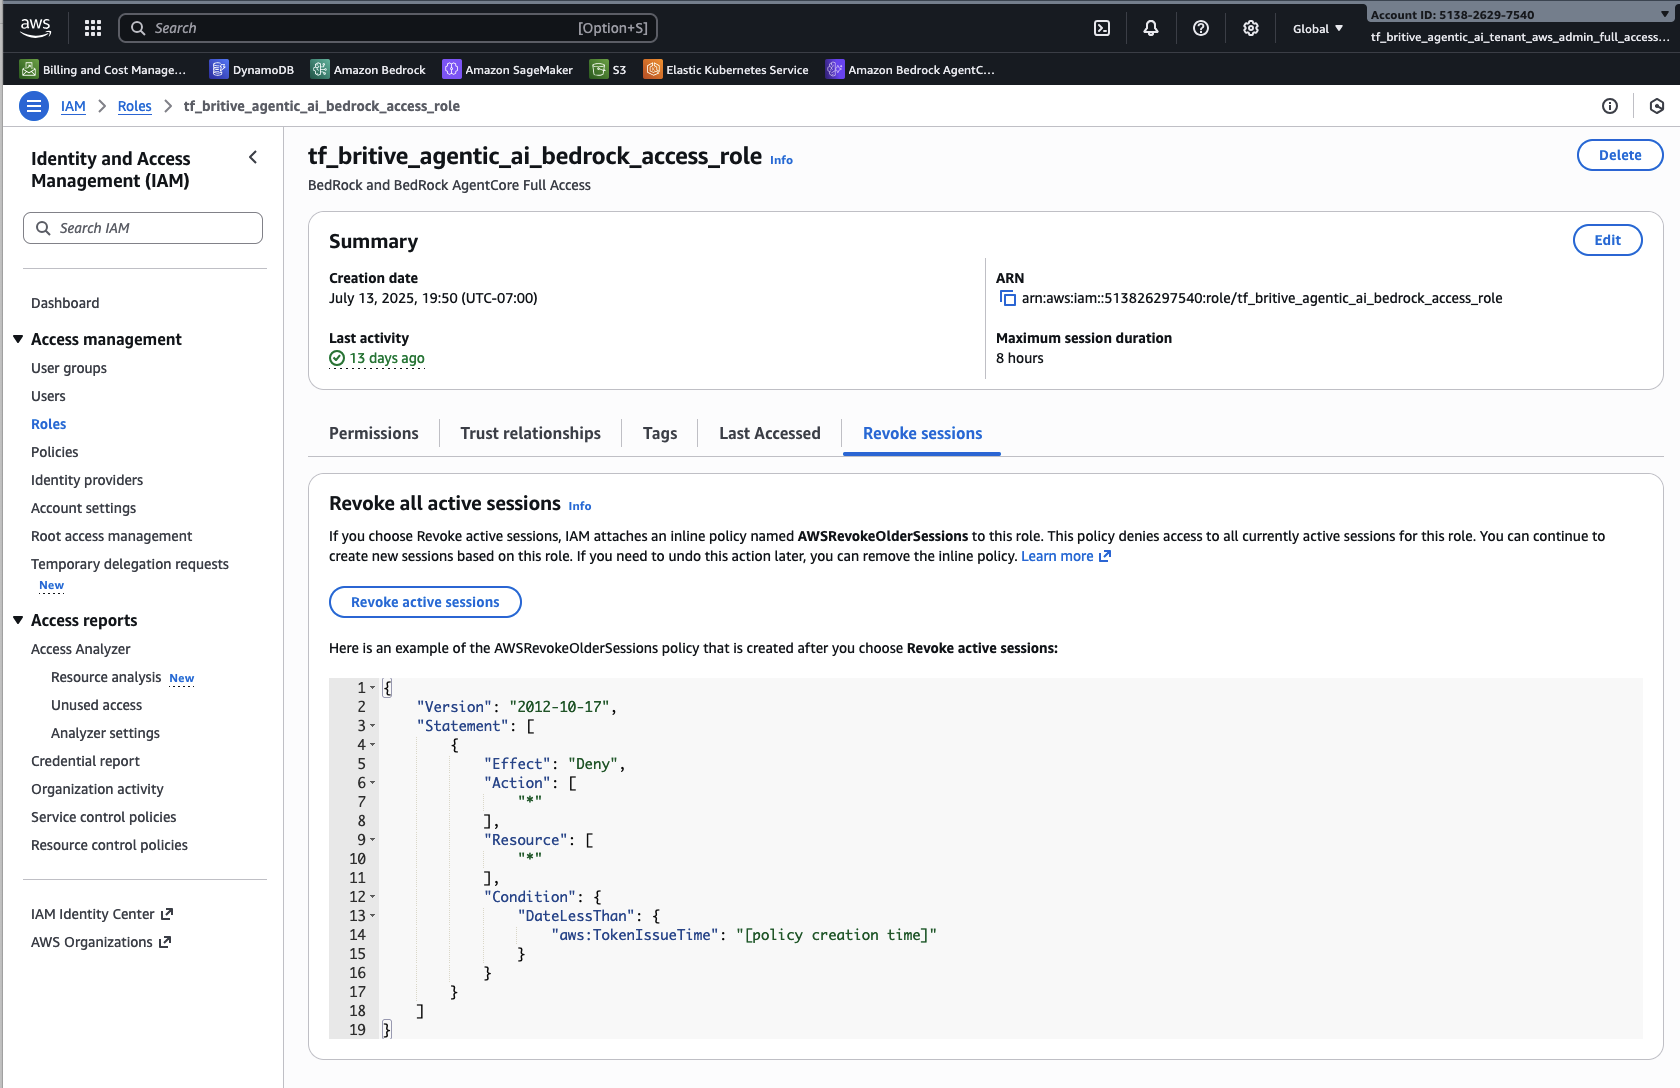The image size is (1680, 1088).
Task: Collapse the Access reports section
Action: click(18, 621)
